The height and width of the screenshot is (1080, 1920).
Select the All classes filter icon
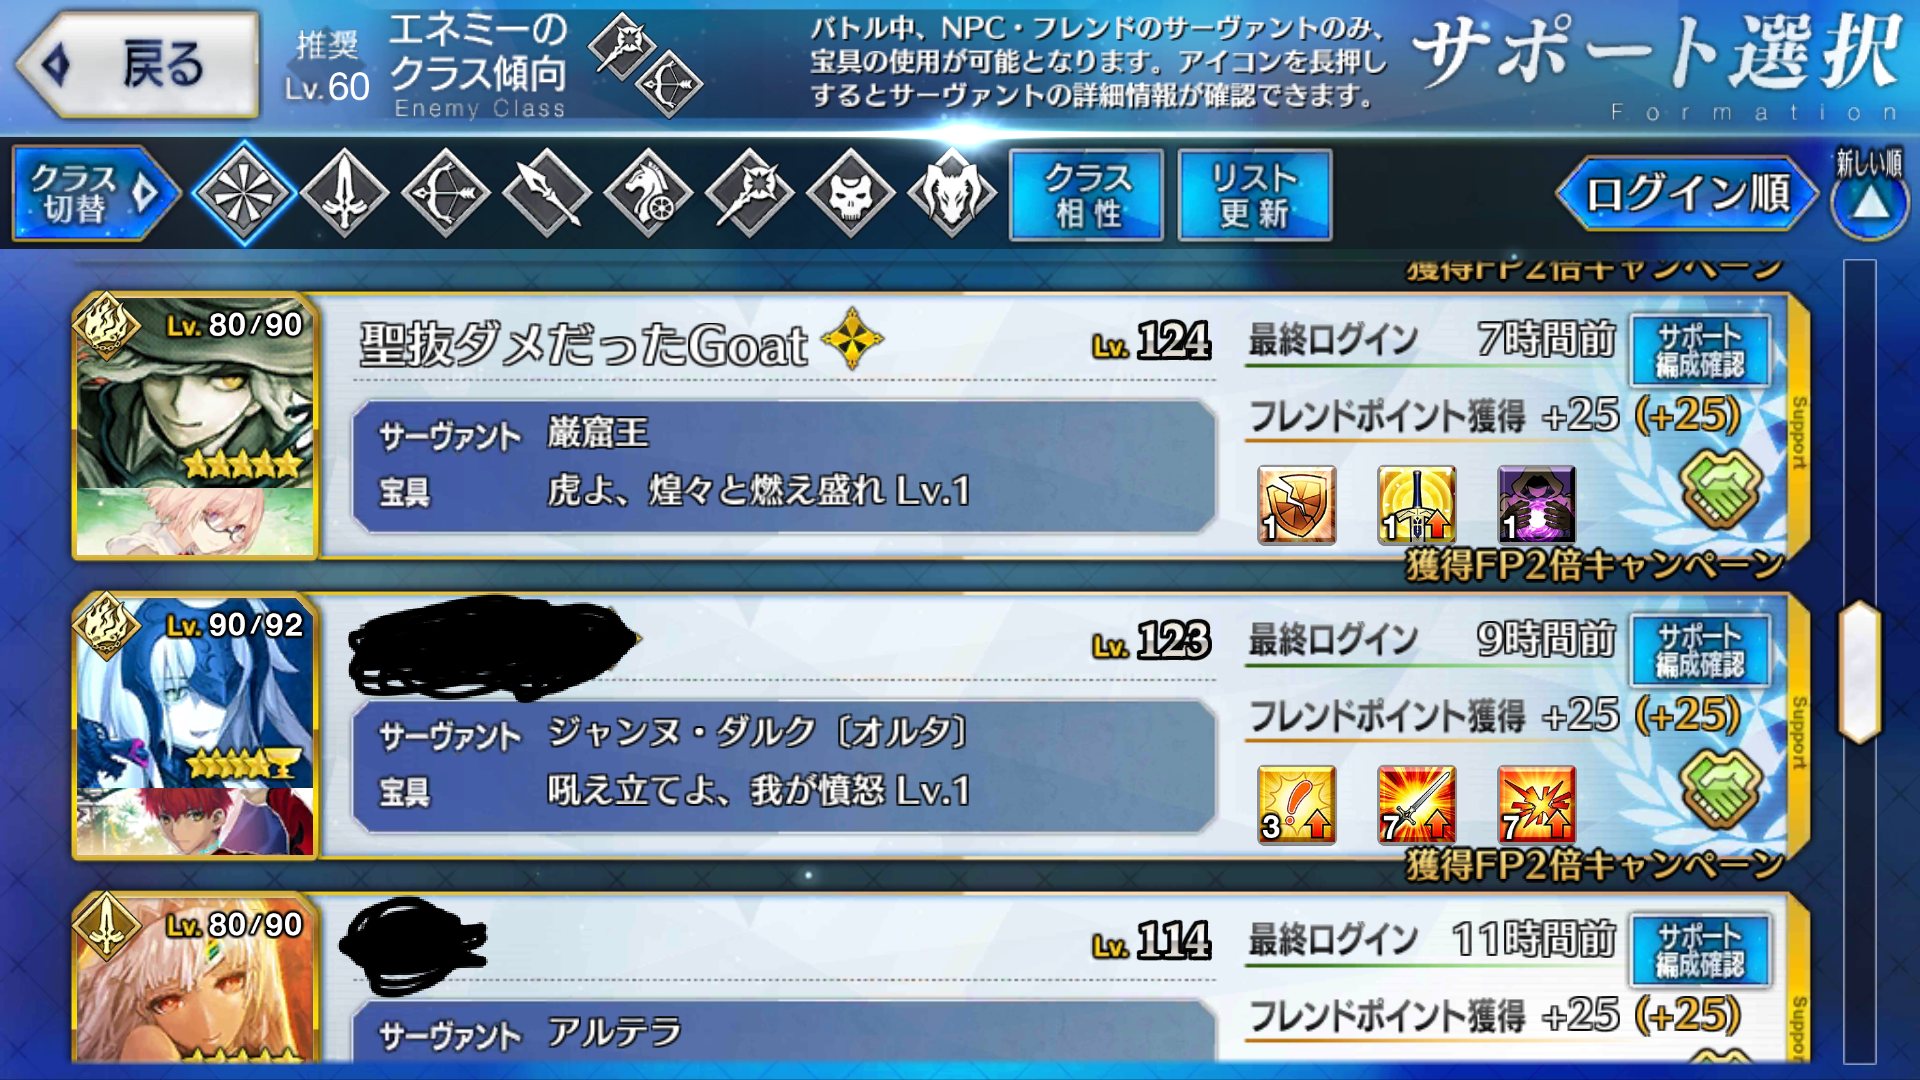pos(243,194)
